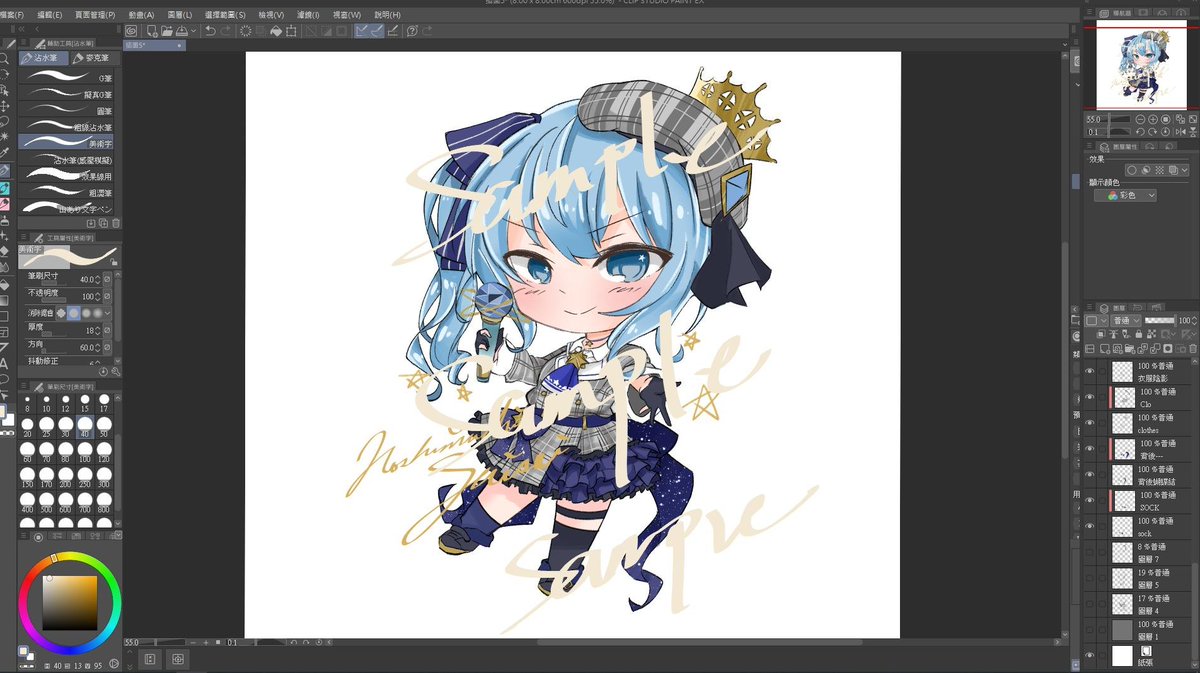Click the redo arrow icon
Image resolution: width=1200 pixels, height=673 pixels.
pyautogui.click(x=226, y=31)
